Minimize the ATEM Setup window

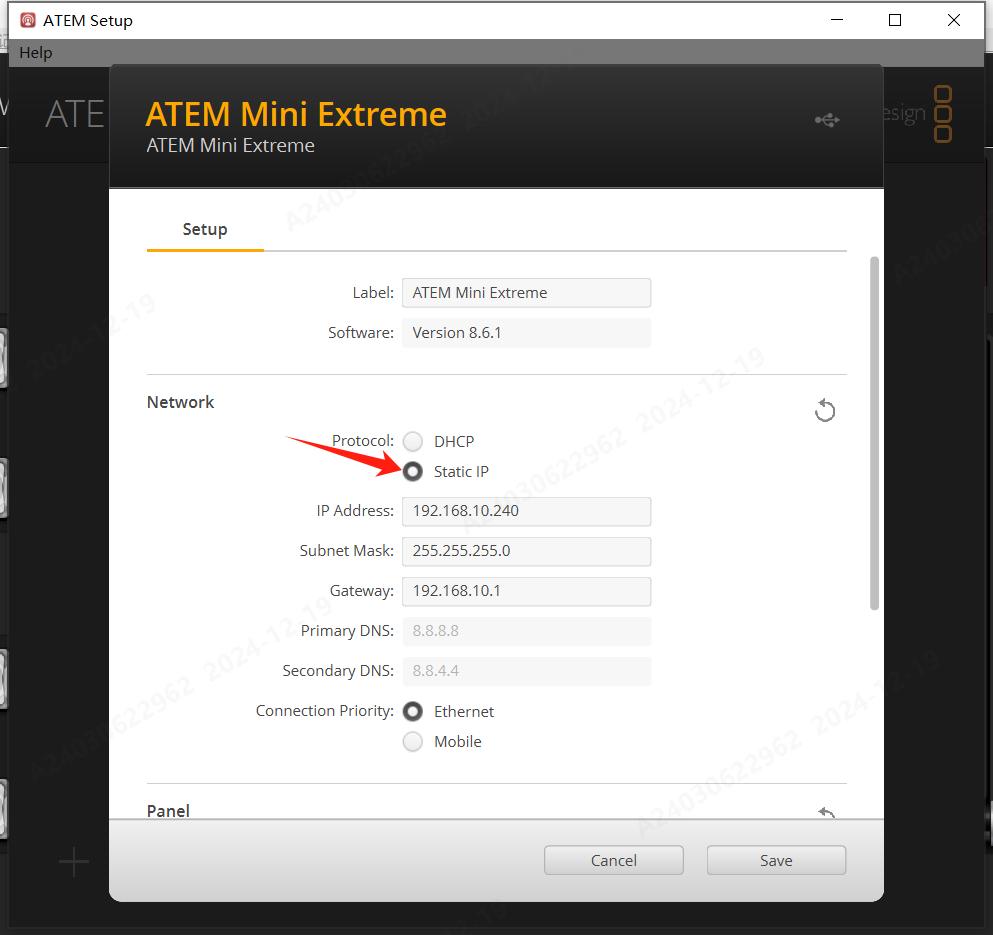[837, 20]
